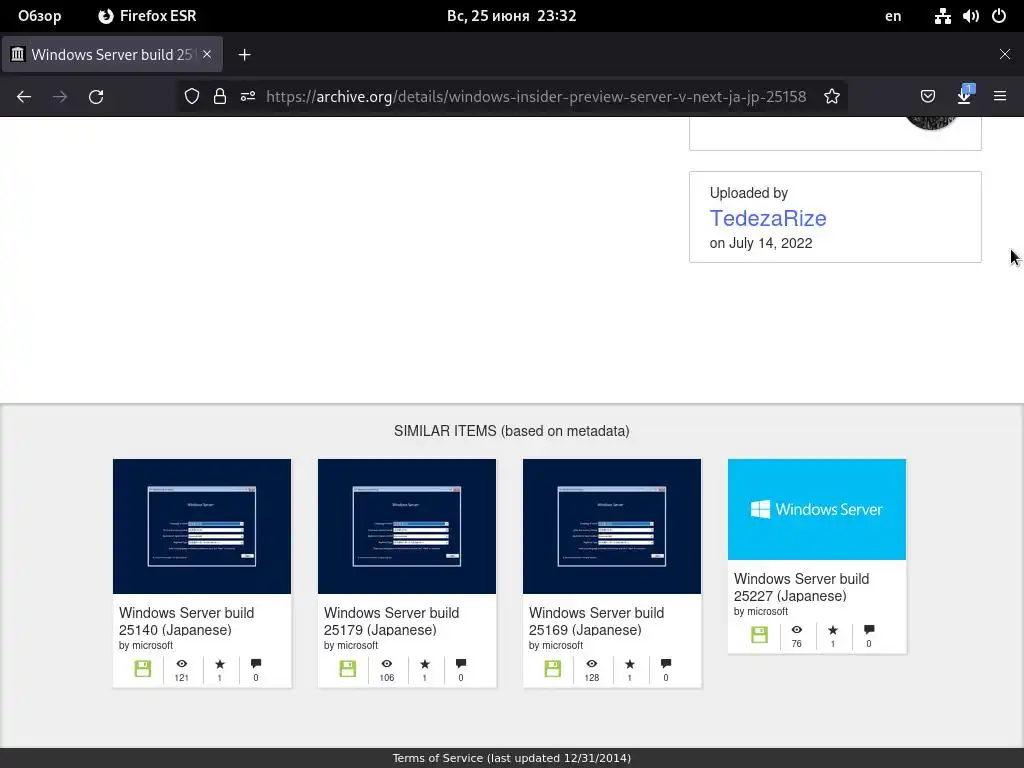Open the Firefox downloads panel
This screenshot has width=1024, height=768.
point(964,95)
